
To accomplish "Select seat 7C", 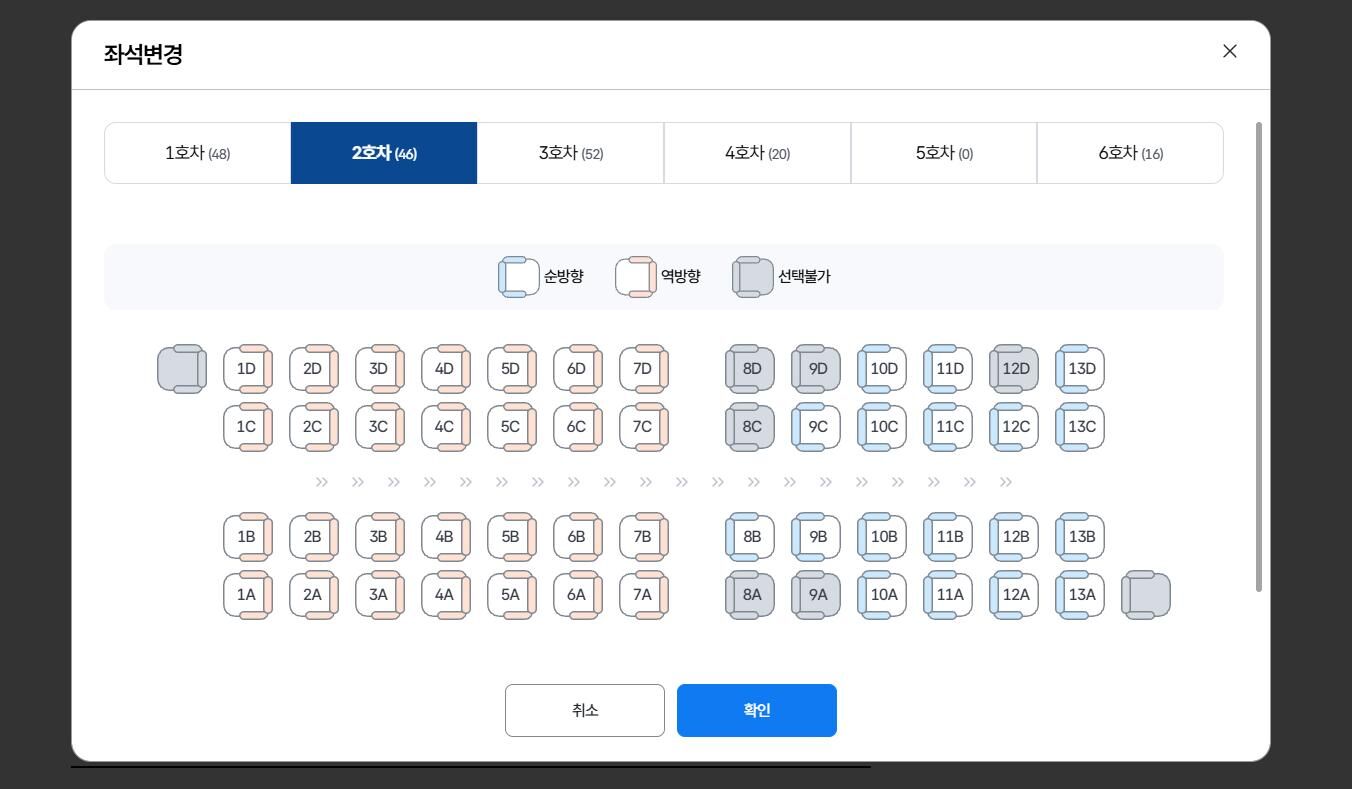I will 643,427.
